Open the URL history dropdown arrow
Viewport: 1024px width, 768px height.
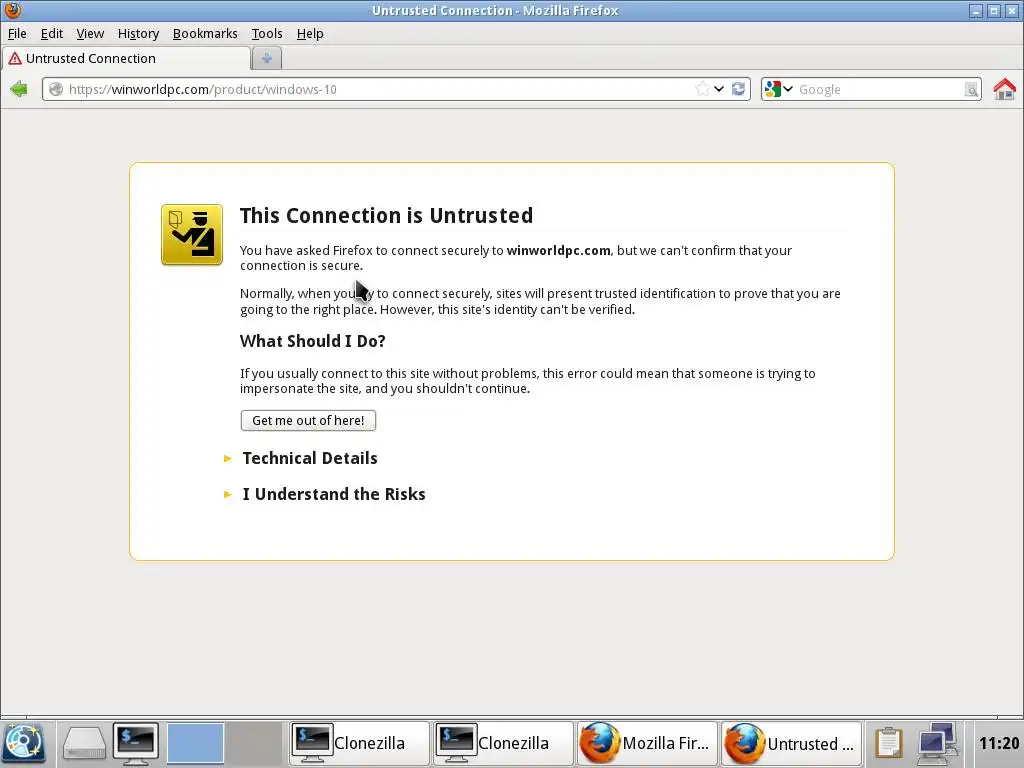coord(719,89)
